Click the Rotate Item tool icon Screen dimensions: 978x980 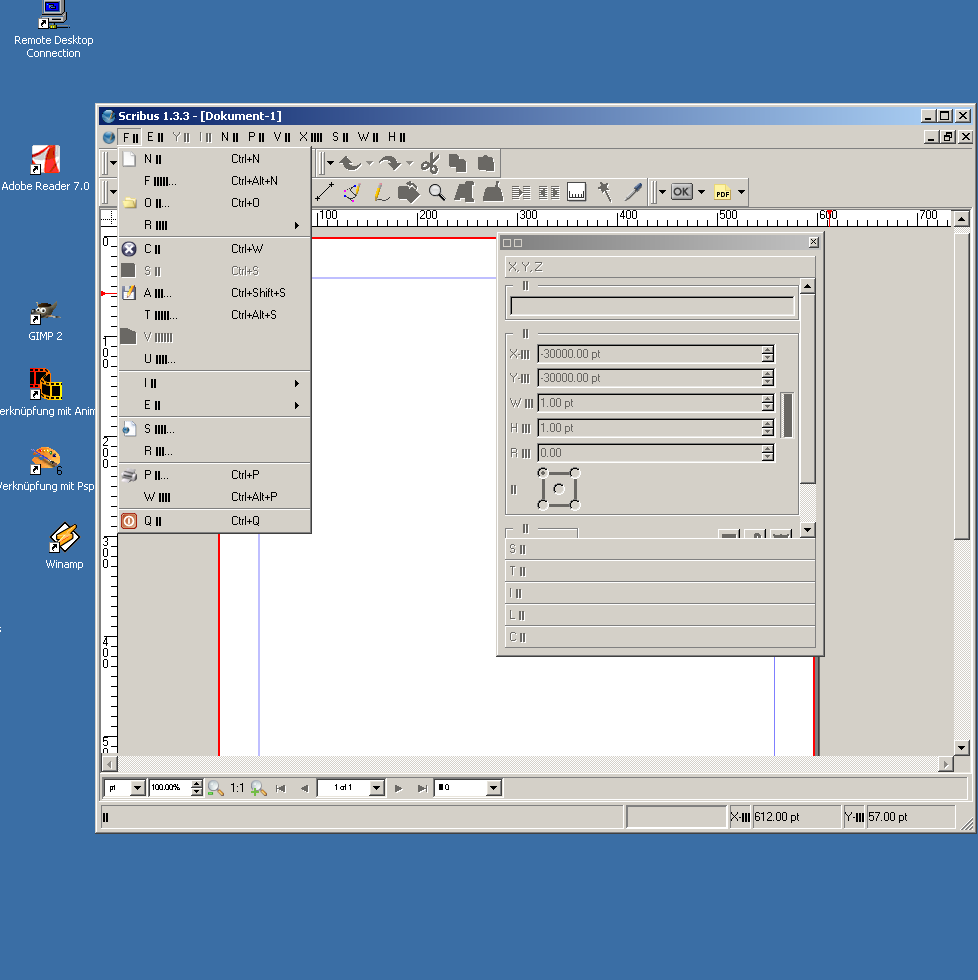[408, 192]
